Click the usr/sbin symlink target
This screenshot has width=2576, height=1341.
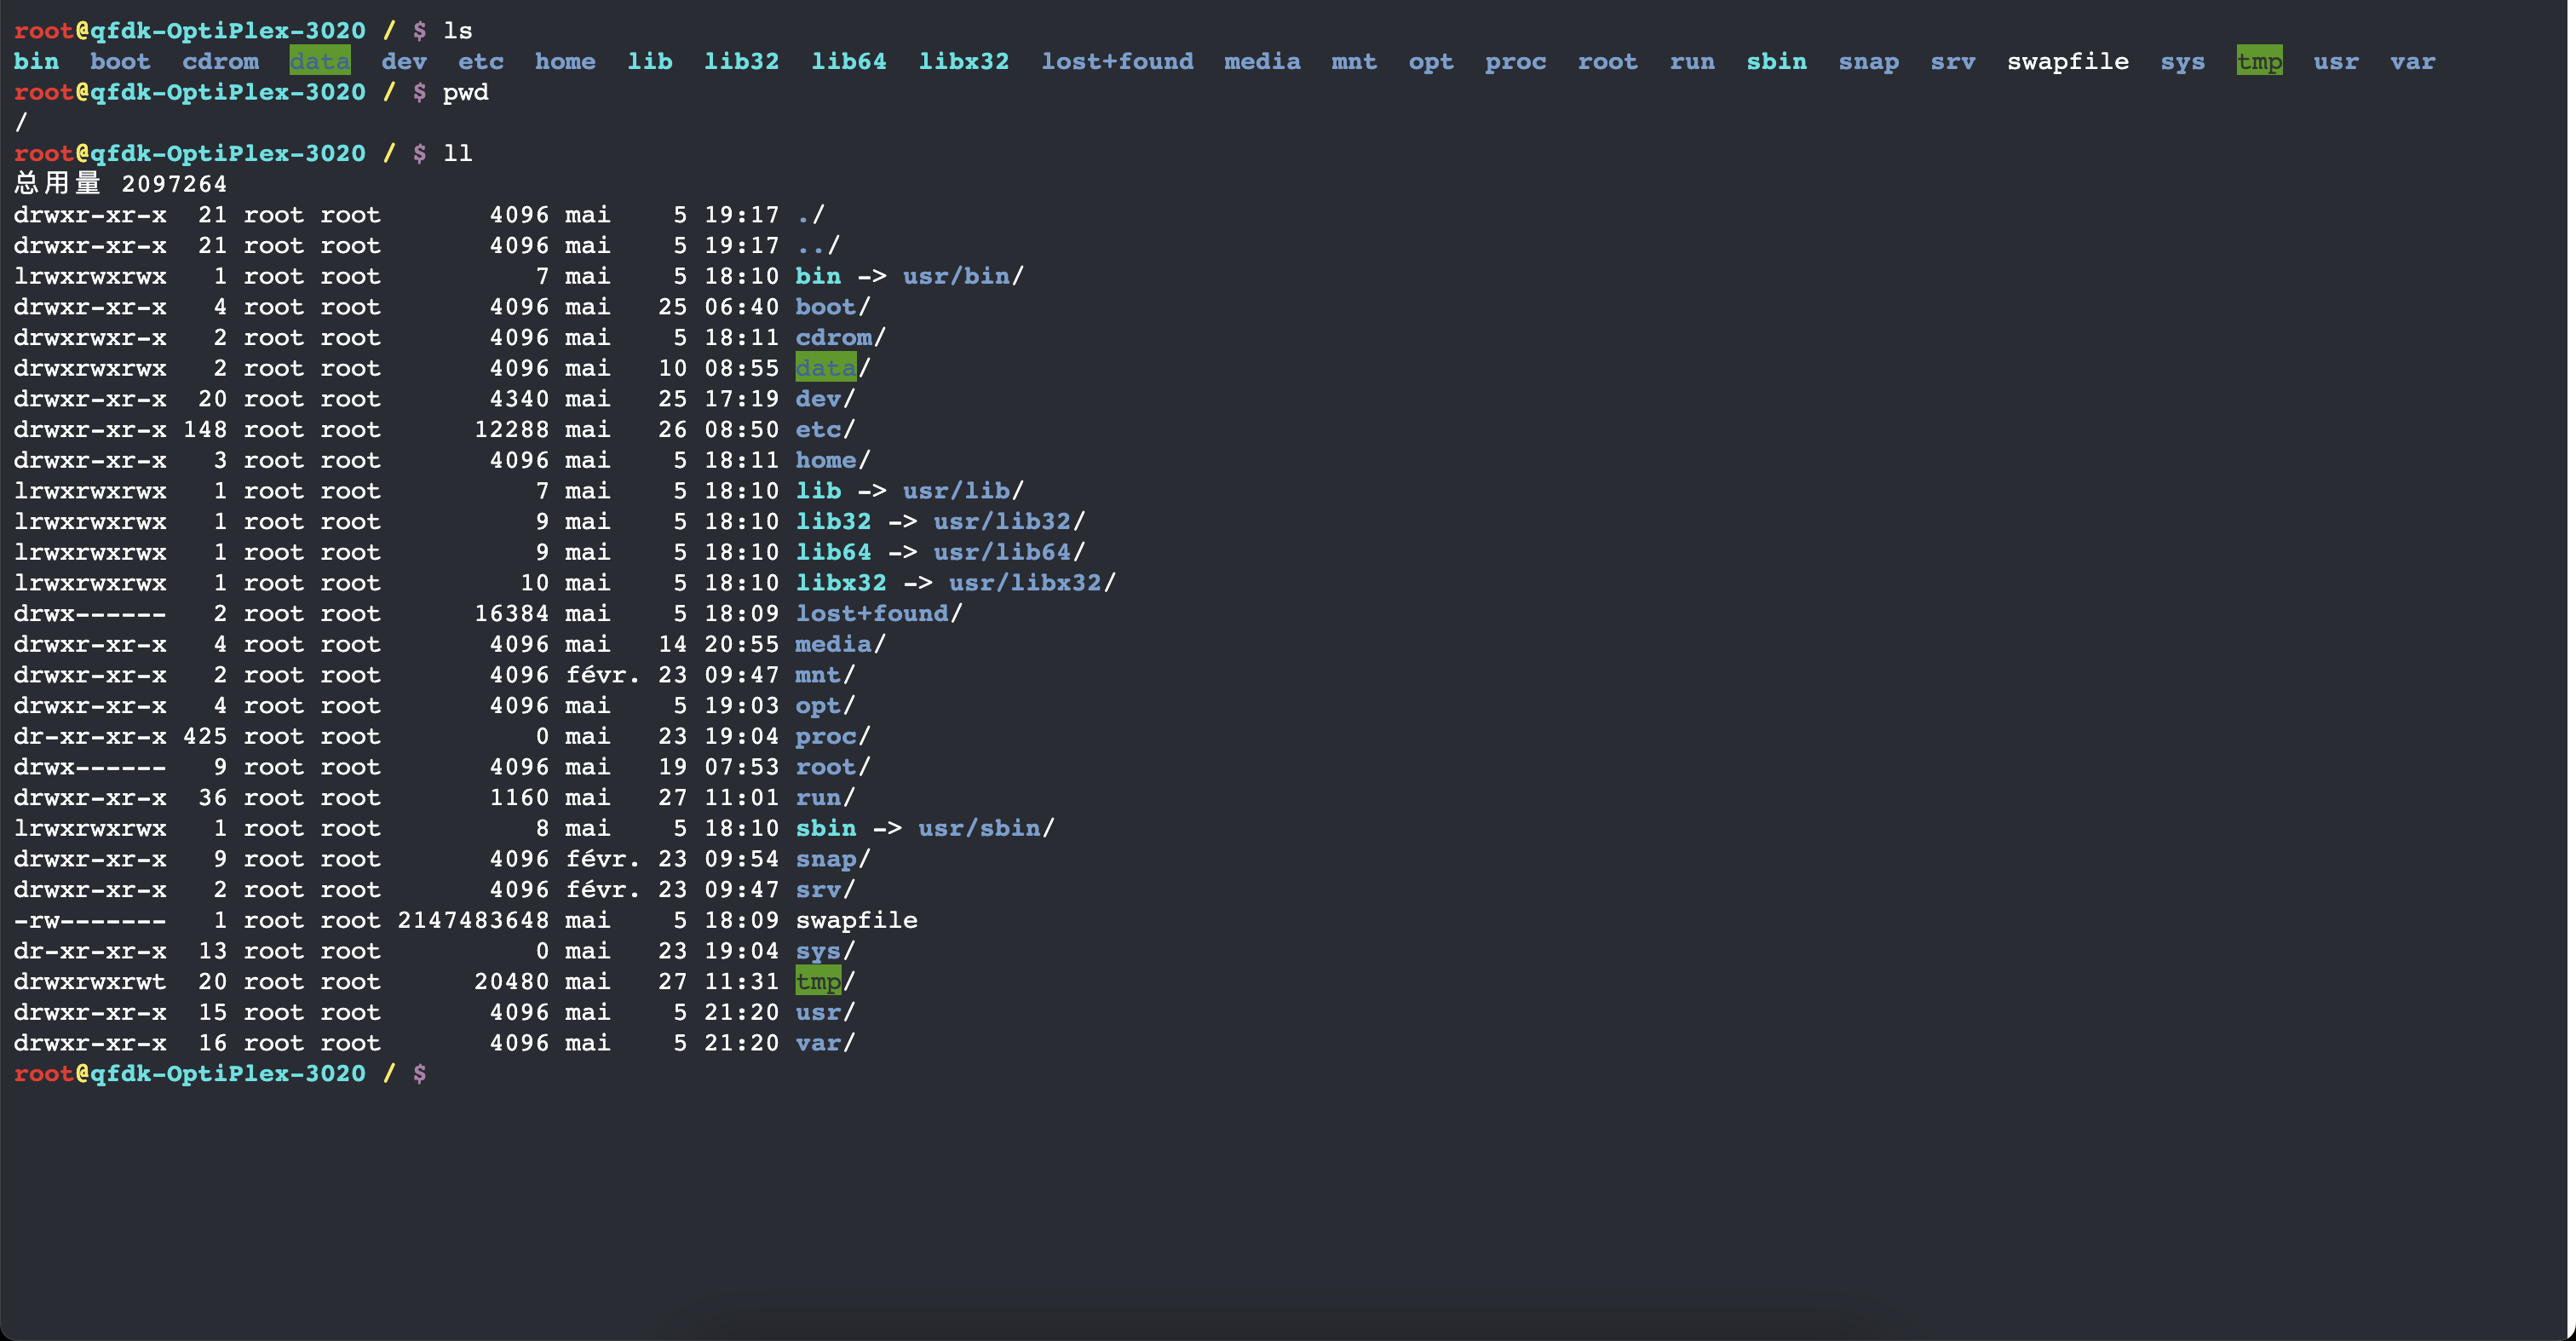point(979,828)
